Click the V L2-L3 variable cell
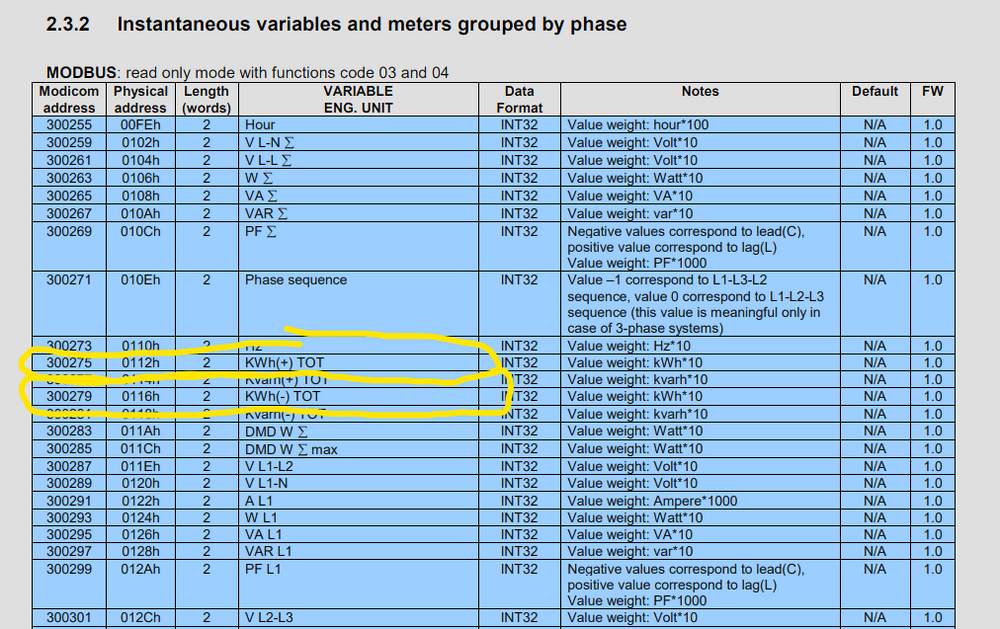Screen dimensions: 1000x629 click(x=269, y=618)
